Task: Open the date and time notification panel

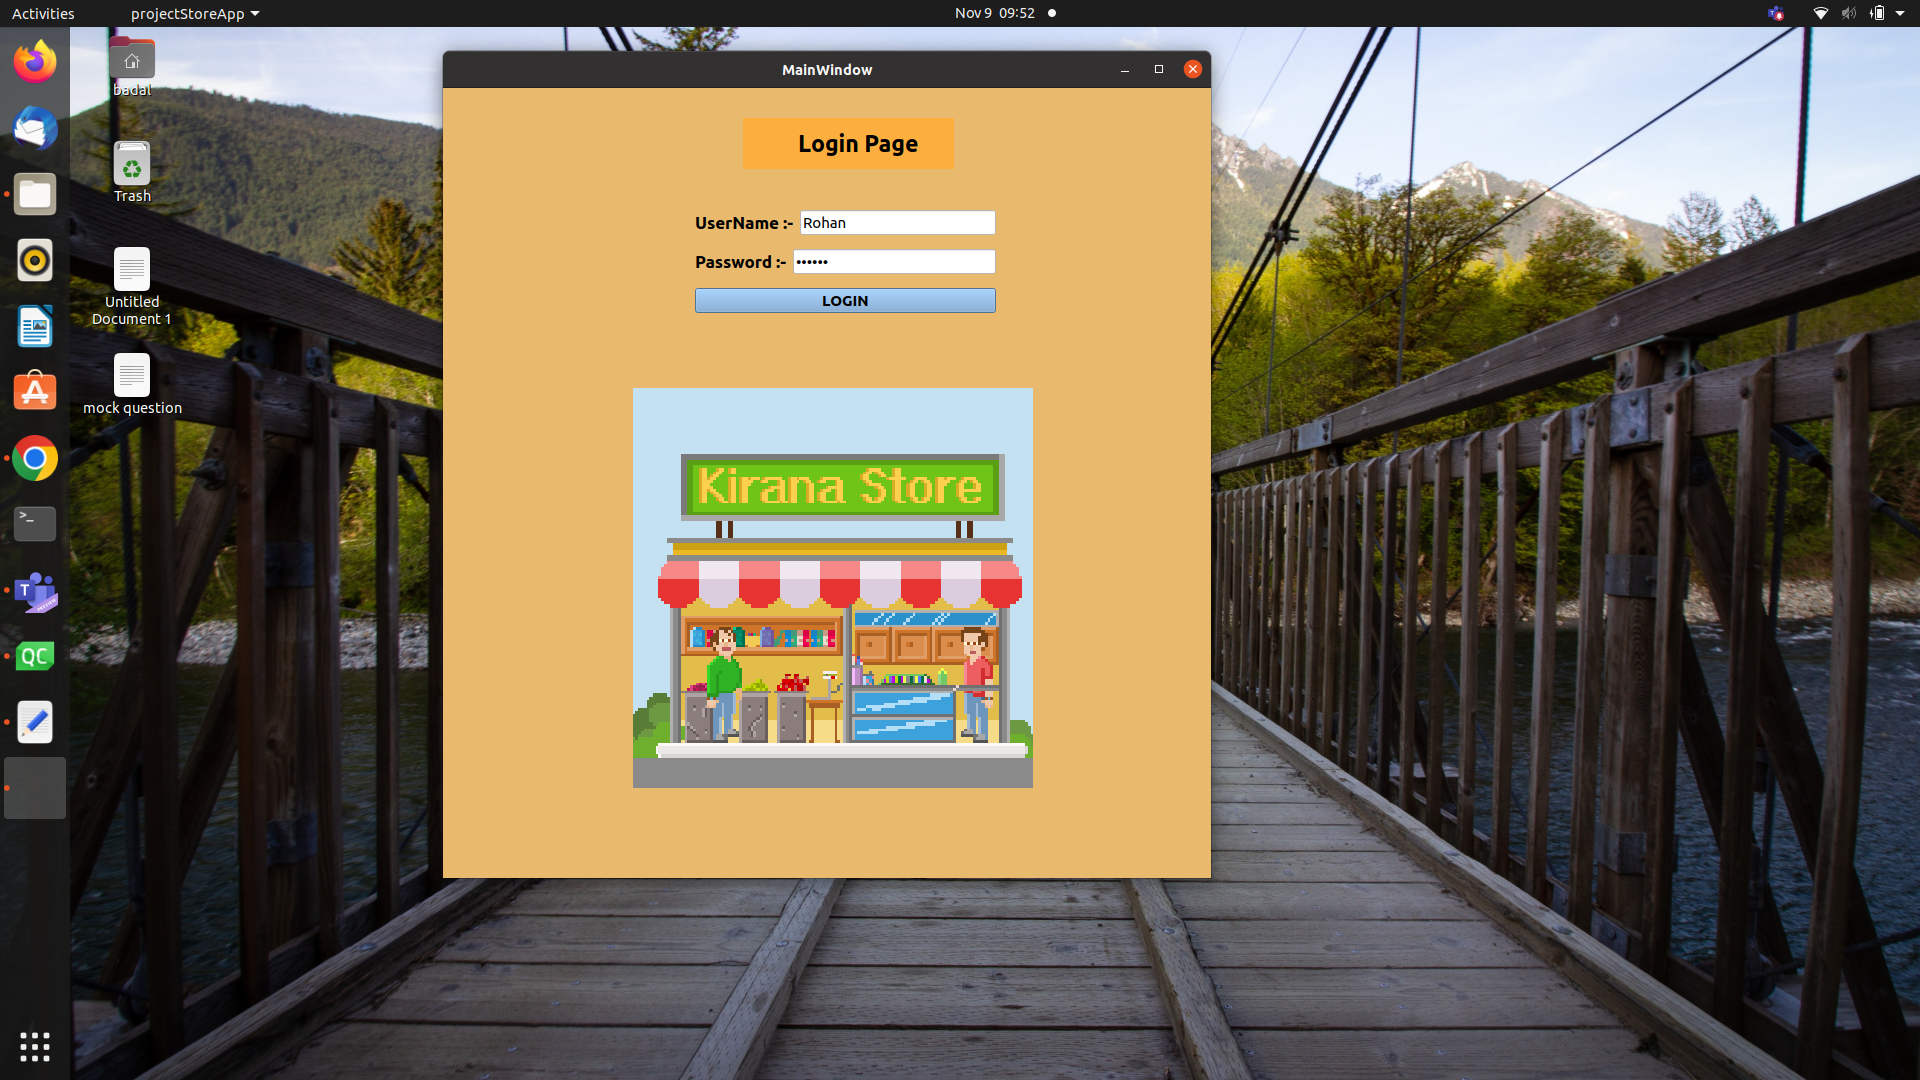Action: [x=994, y=13]
